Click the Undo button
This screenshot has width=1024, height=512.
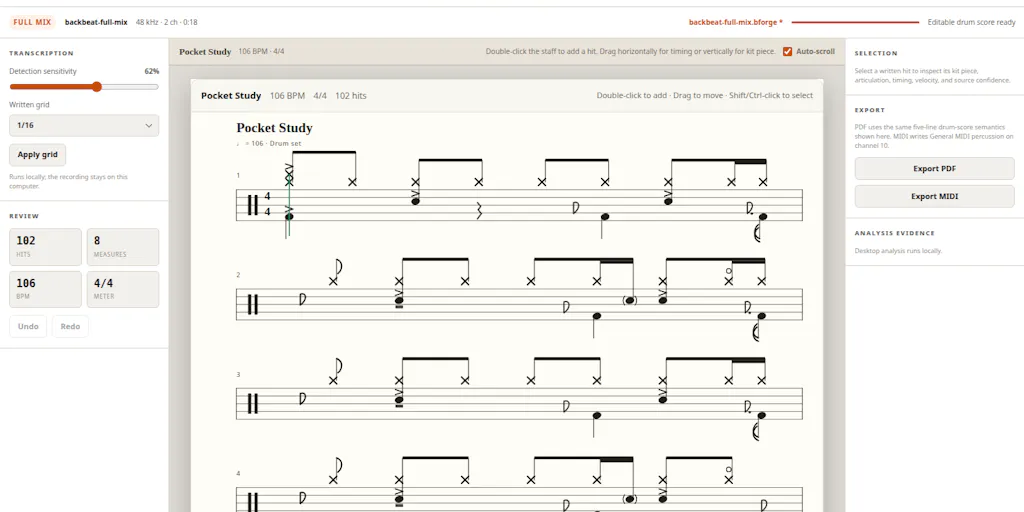coord(28,327)
